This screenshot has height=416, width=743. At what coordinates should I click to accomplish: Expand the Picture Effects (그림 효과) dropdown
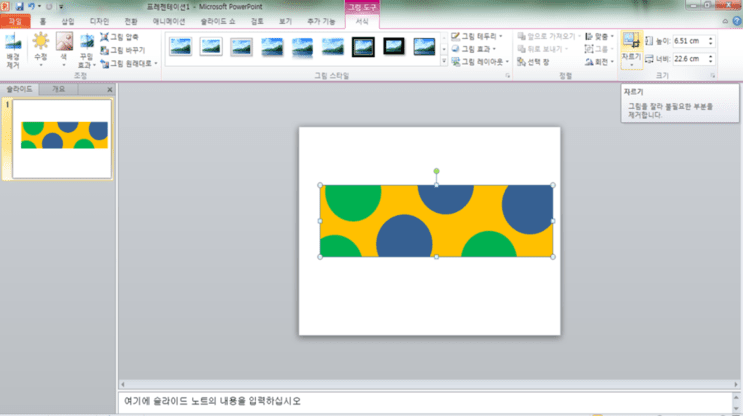tap(474, 49)
